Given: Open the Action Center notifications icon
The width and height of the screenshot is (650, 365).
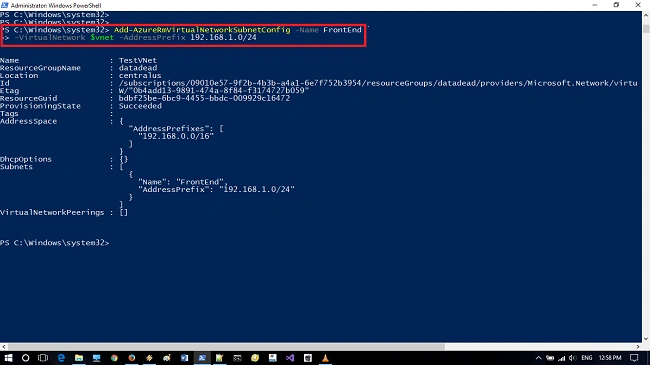Looking at the screenshot, I should tap(634, 358).
